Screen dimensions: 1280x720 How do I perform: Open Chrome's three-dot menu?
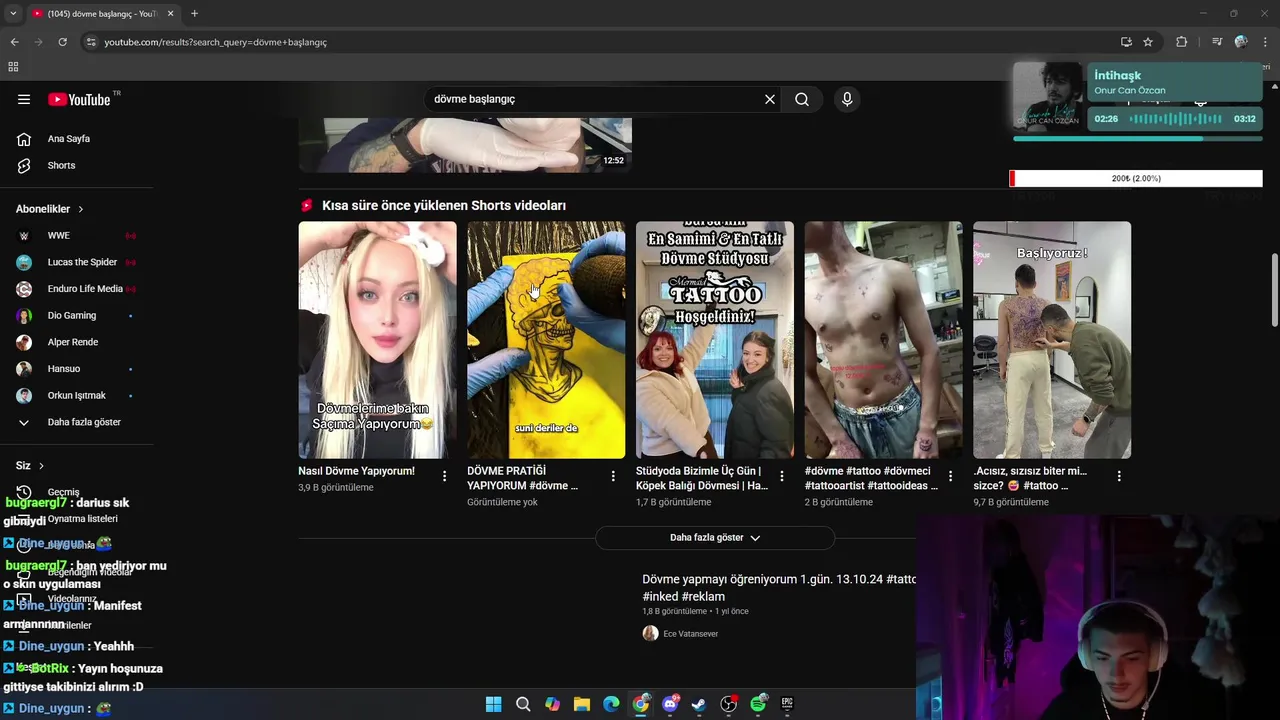(x=1266, y=42)
